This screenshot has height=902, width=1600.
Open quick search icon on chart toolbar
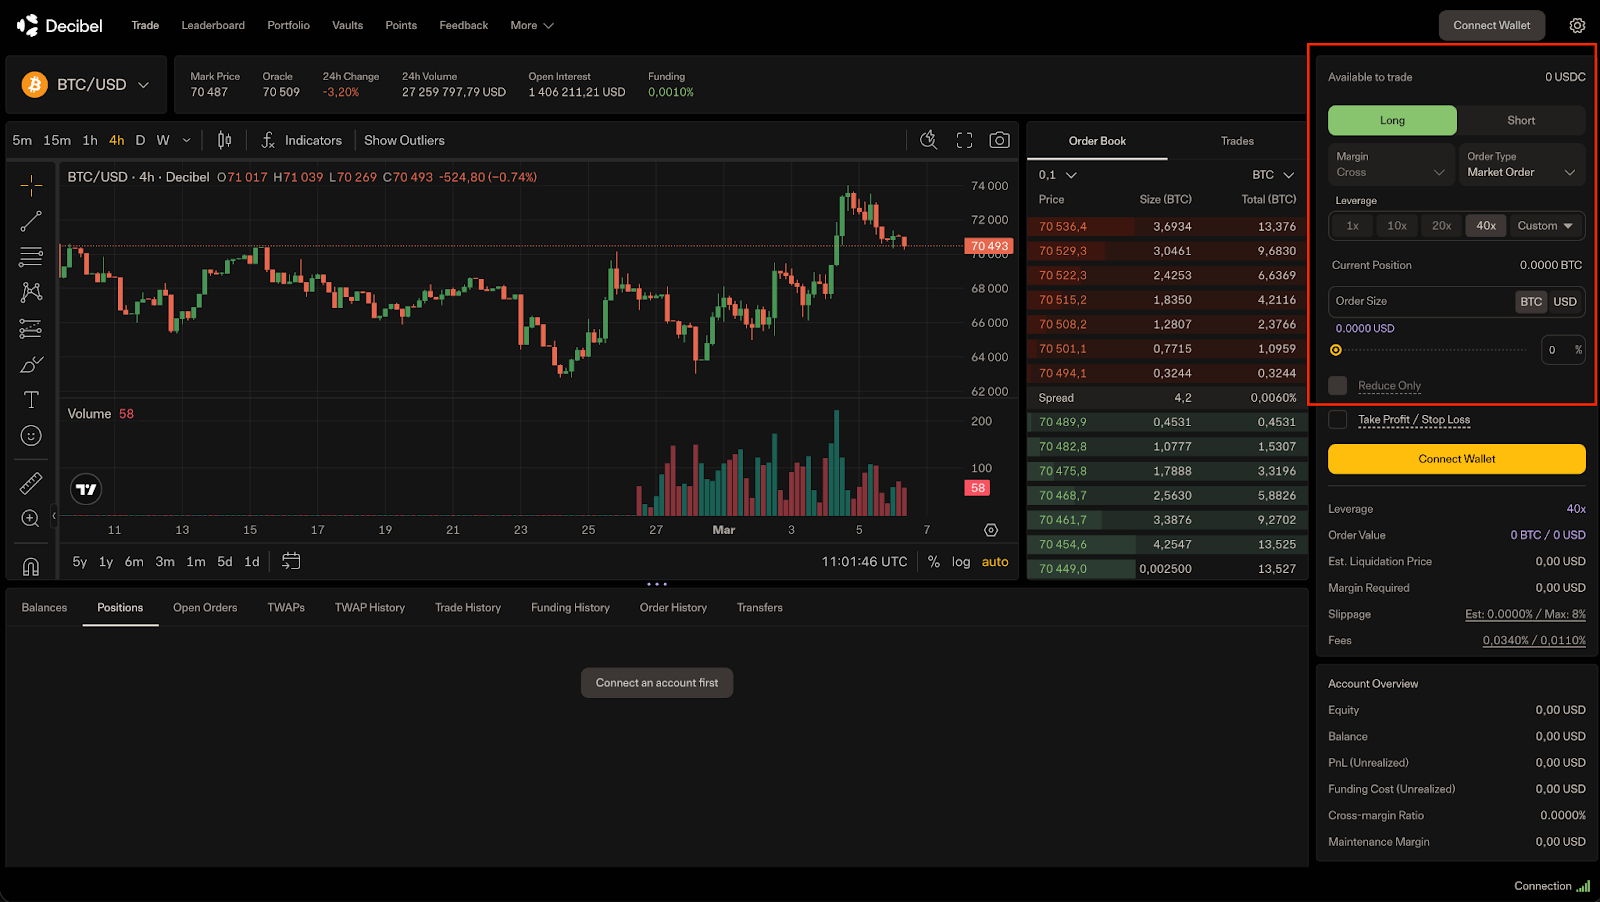click(x=928, y=140)
